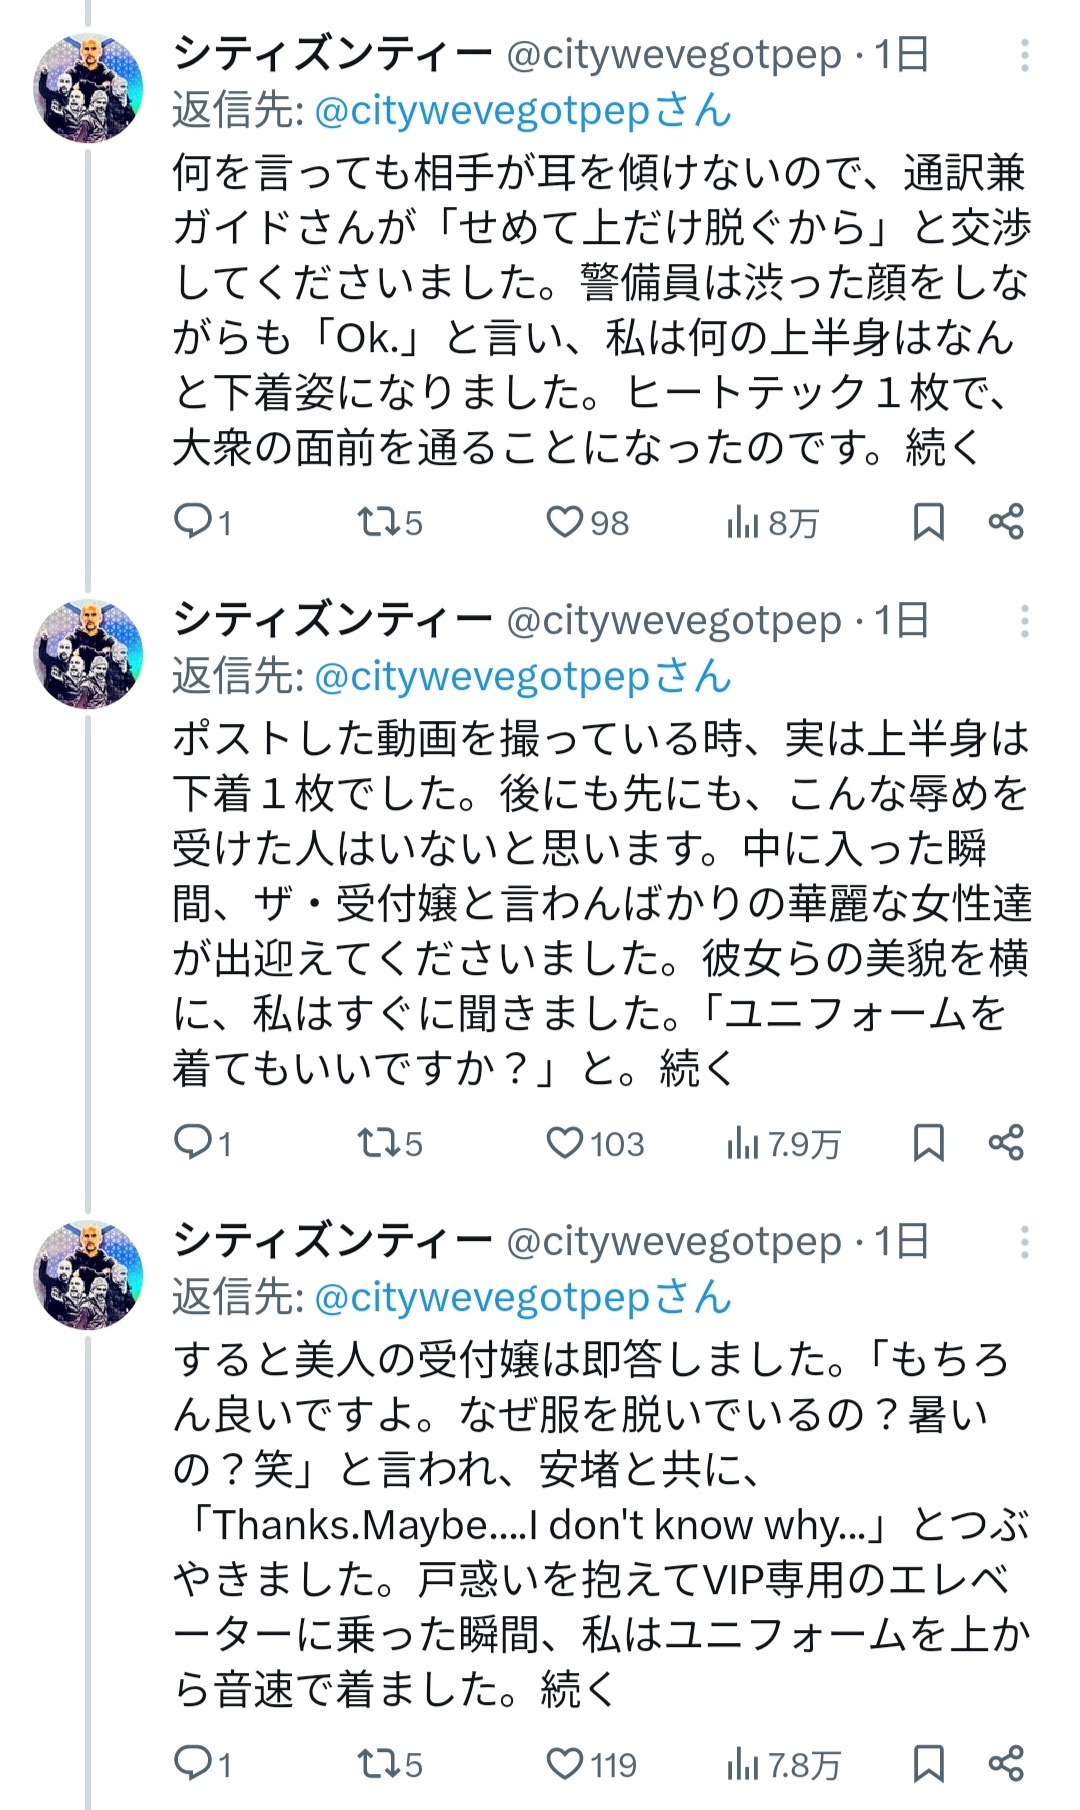Reply to the first tweet about the security guard
Viewport: 1080px width, 1810px height.
191,522
